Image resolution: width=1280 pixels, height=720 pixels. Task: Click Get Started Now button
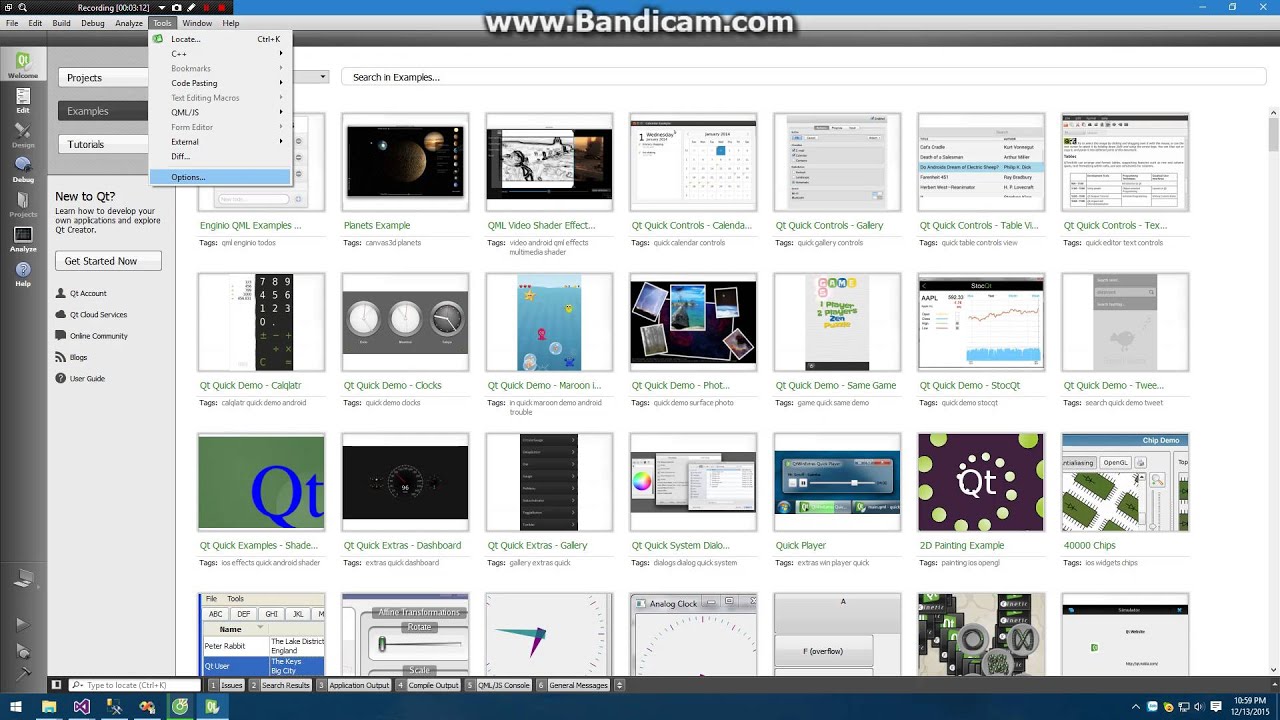pyautogui.click(x=108, y=261)
